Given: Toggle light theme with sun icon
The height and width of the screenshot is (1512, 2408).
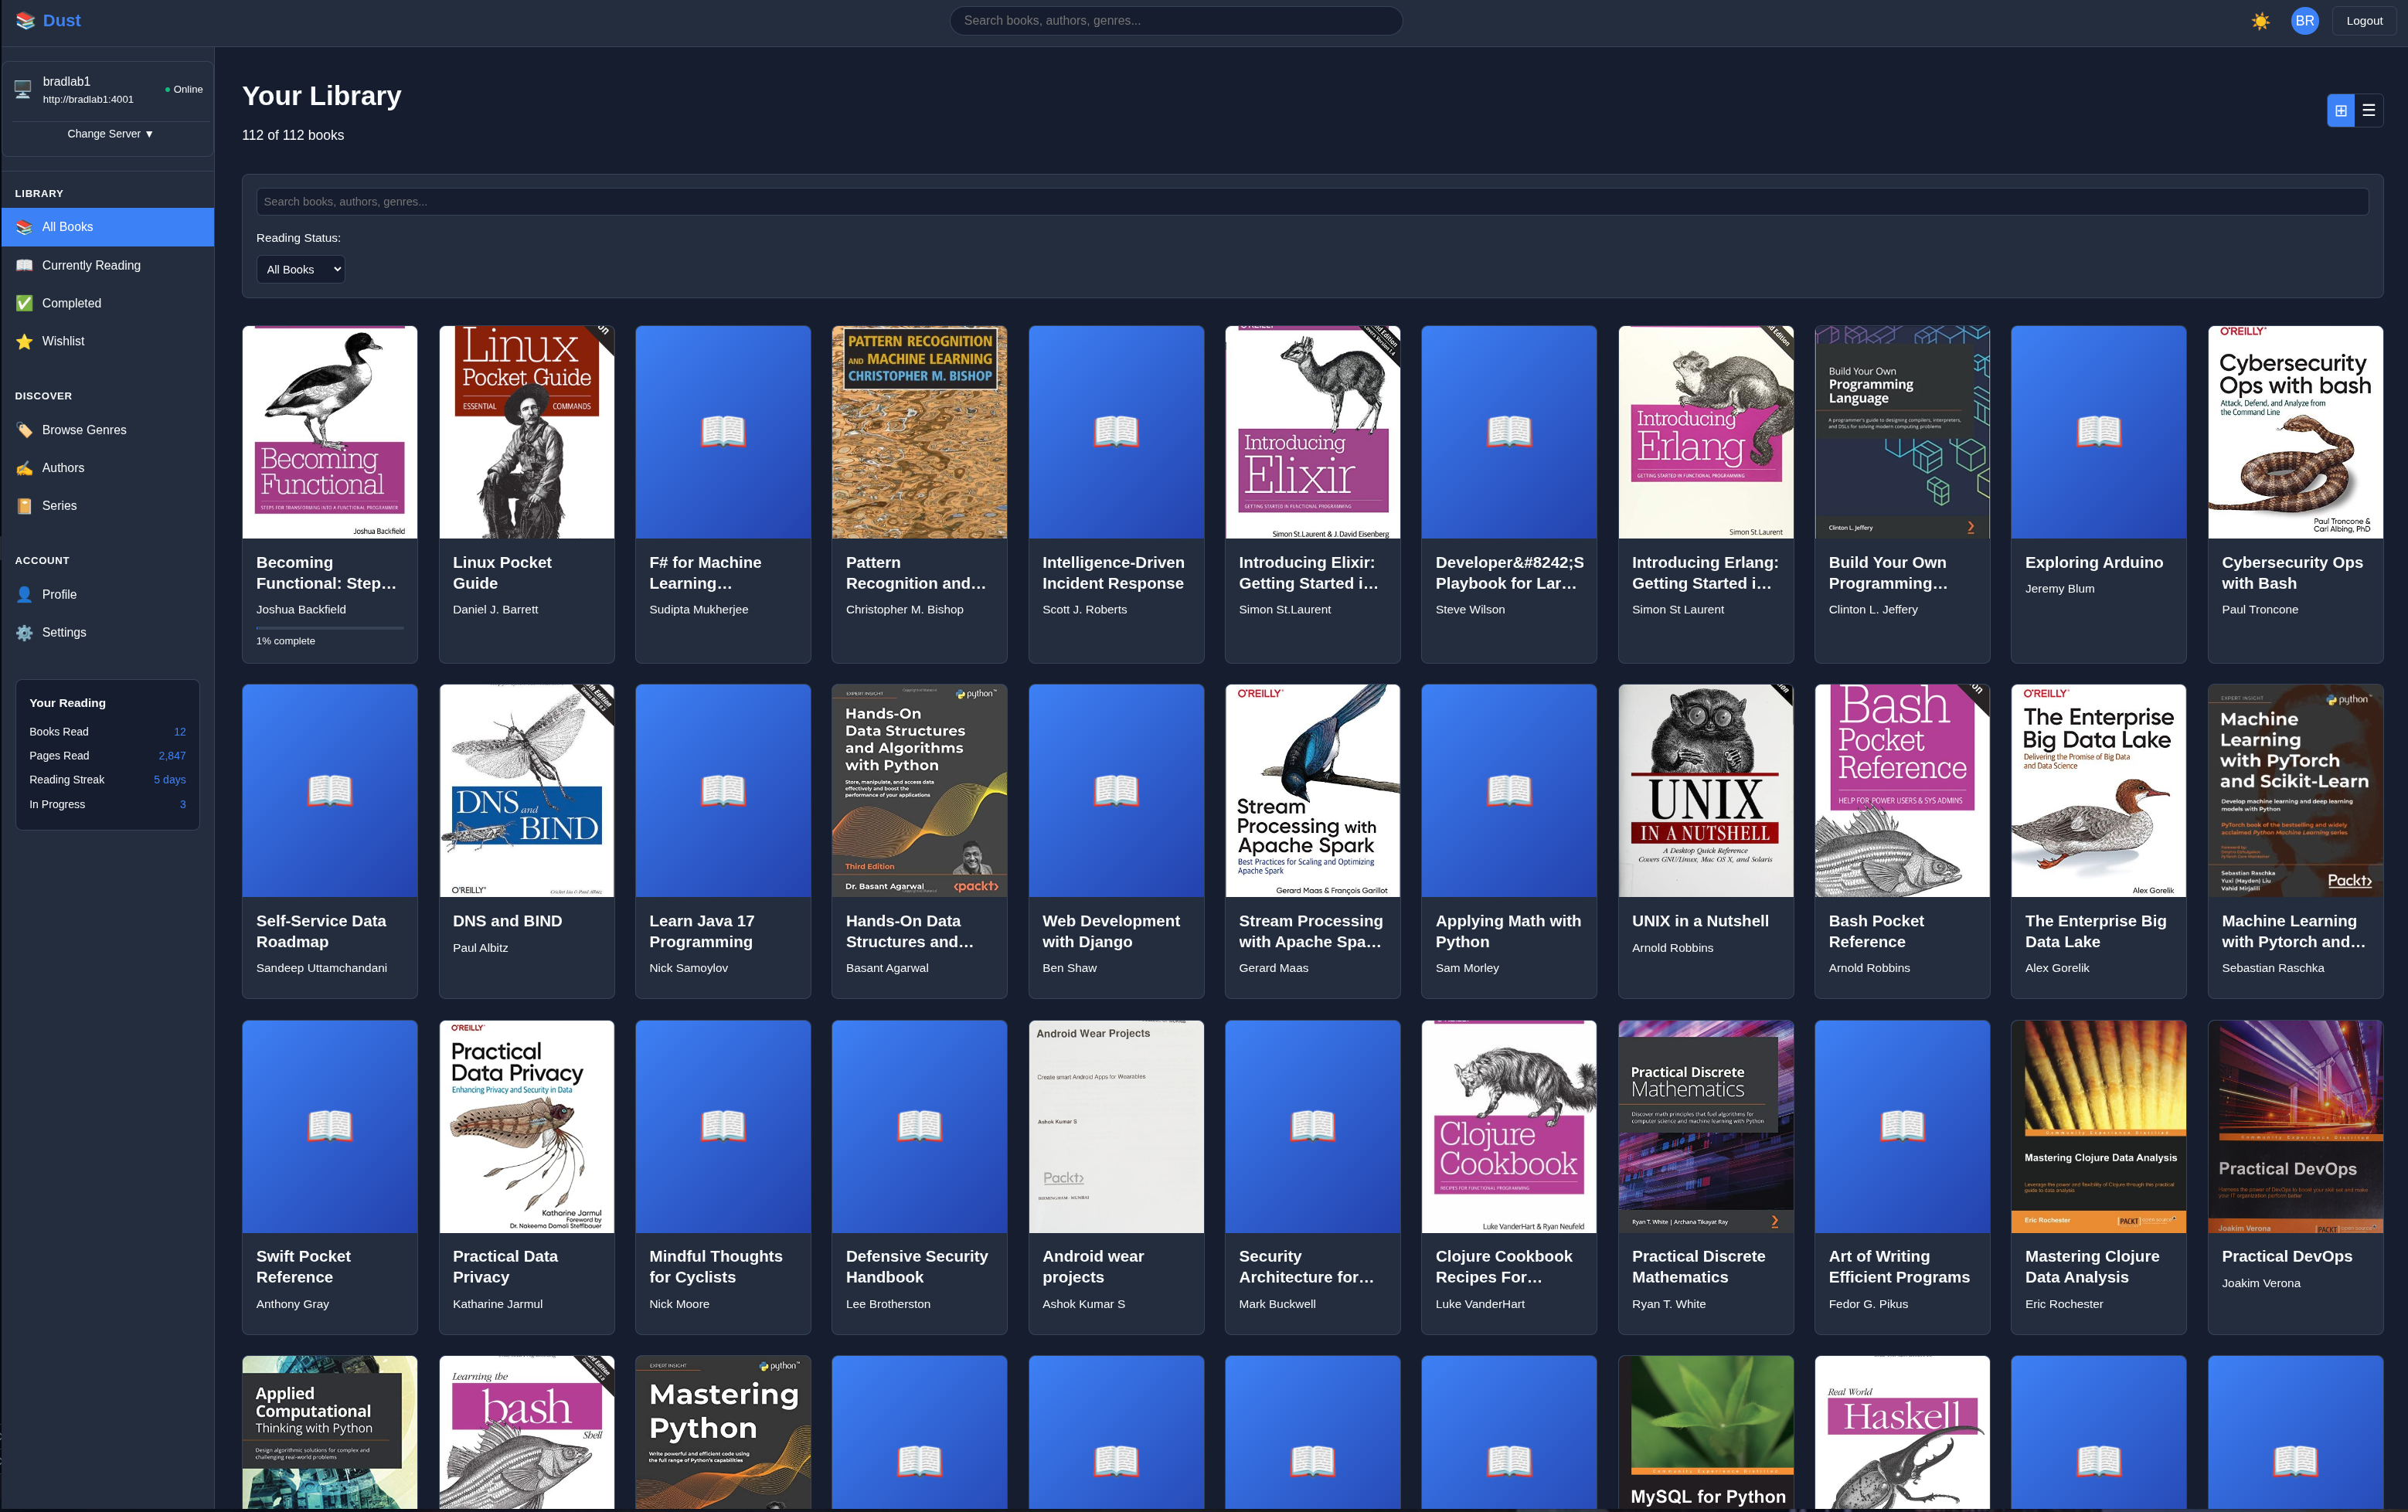Looking at the screenshot, I should [2260, 21].
